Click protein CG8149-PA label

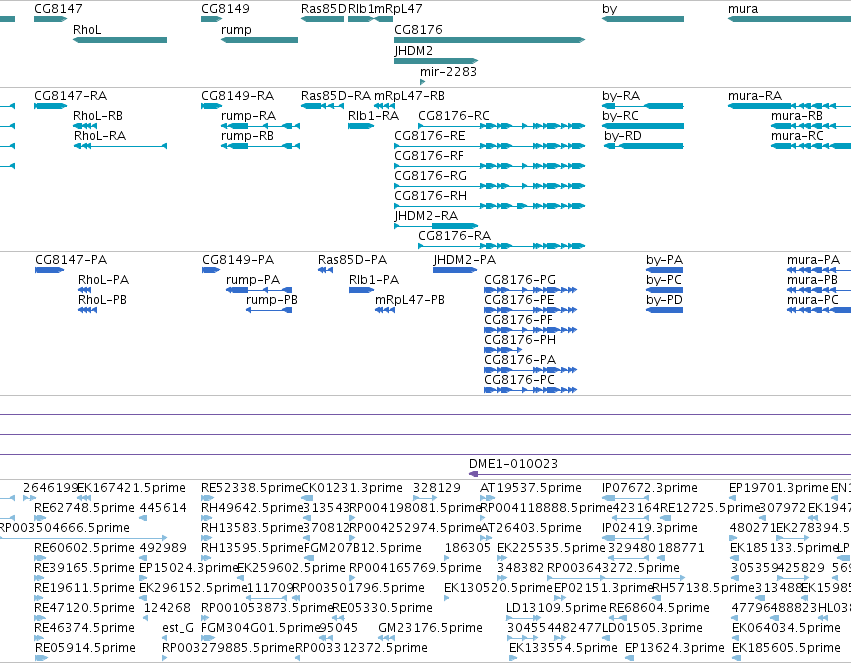238,260
